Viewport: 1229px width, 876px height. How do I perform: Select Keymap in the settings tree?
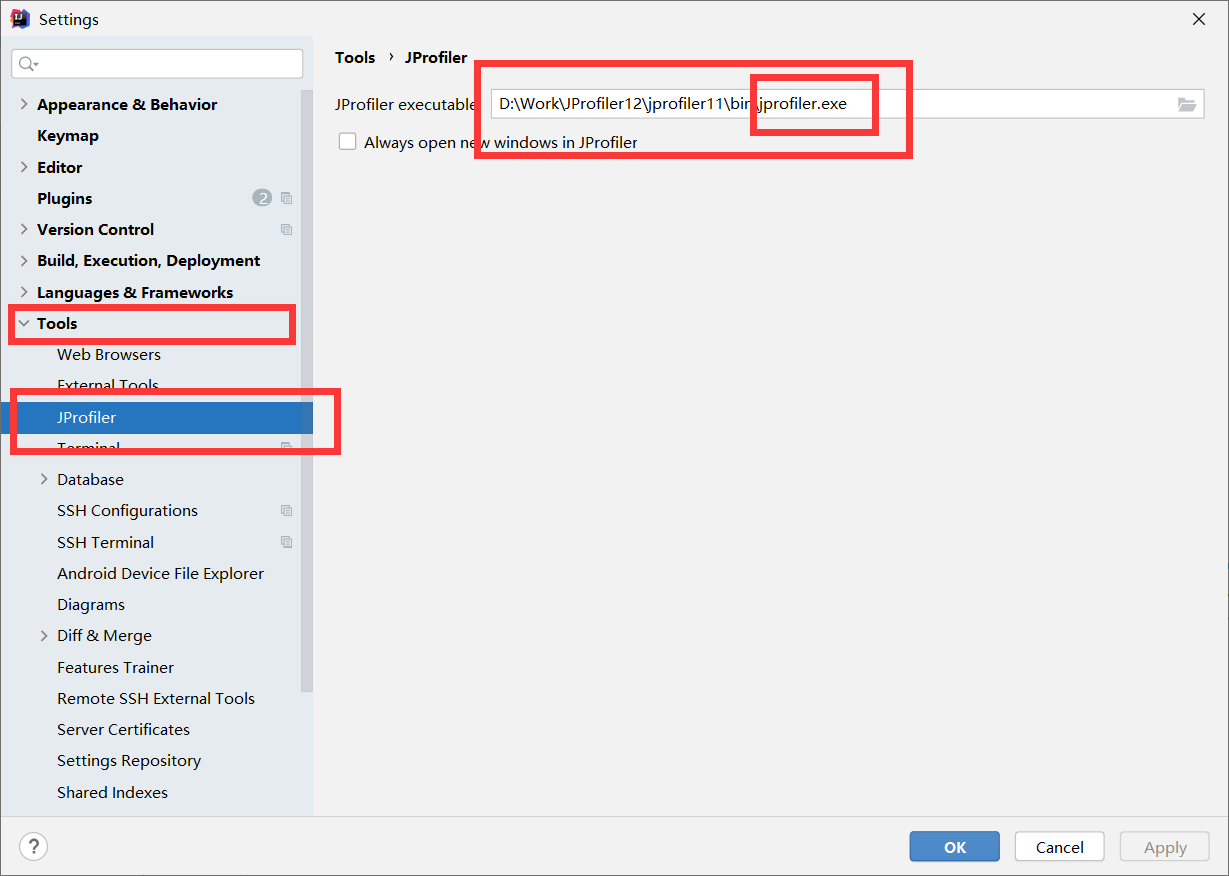tap(68, 135)
